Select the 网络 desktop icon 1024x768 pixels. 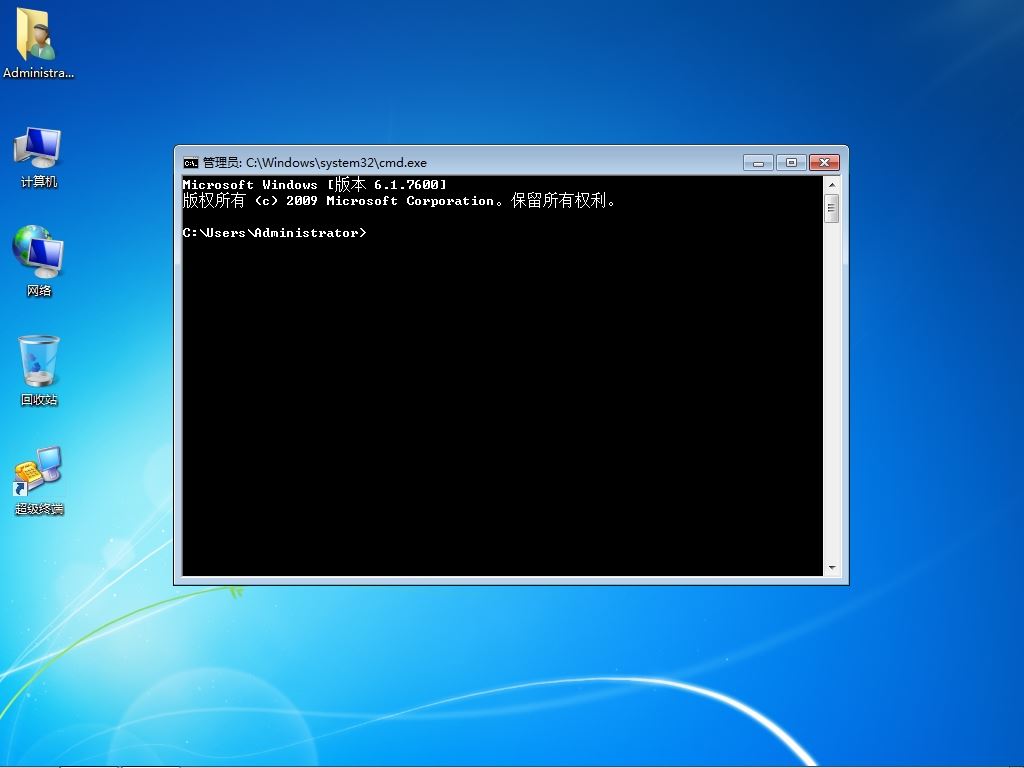coord(38,261)
